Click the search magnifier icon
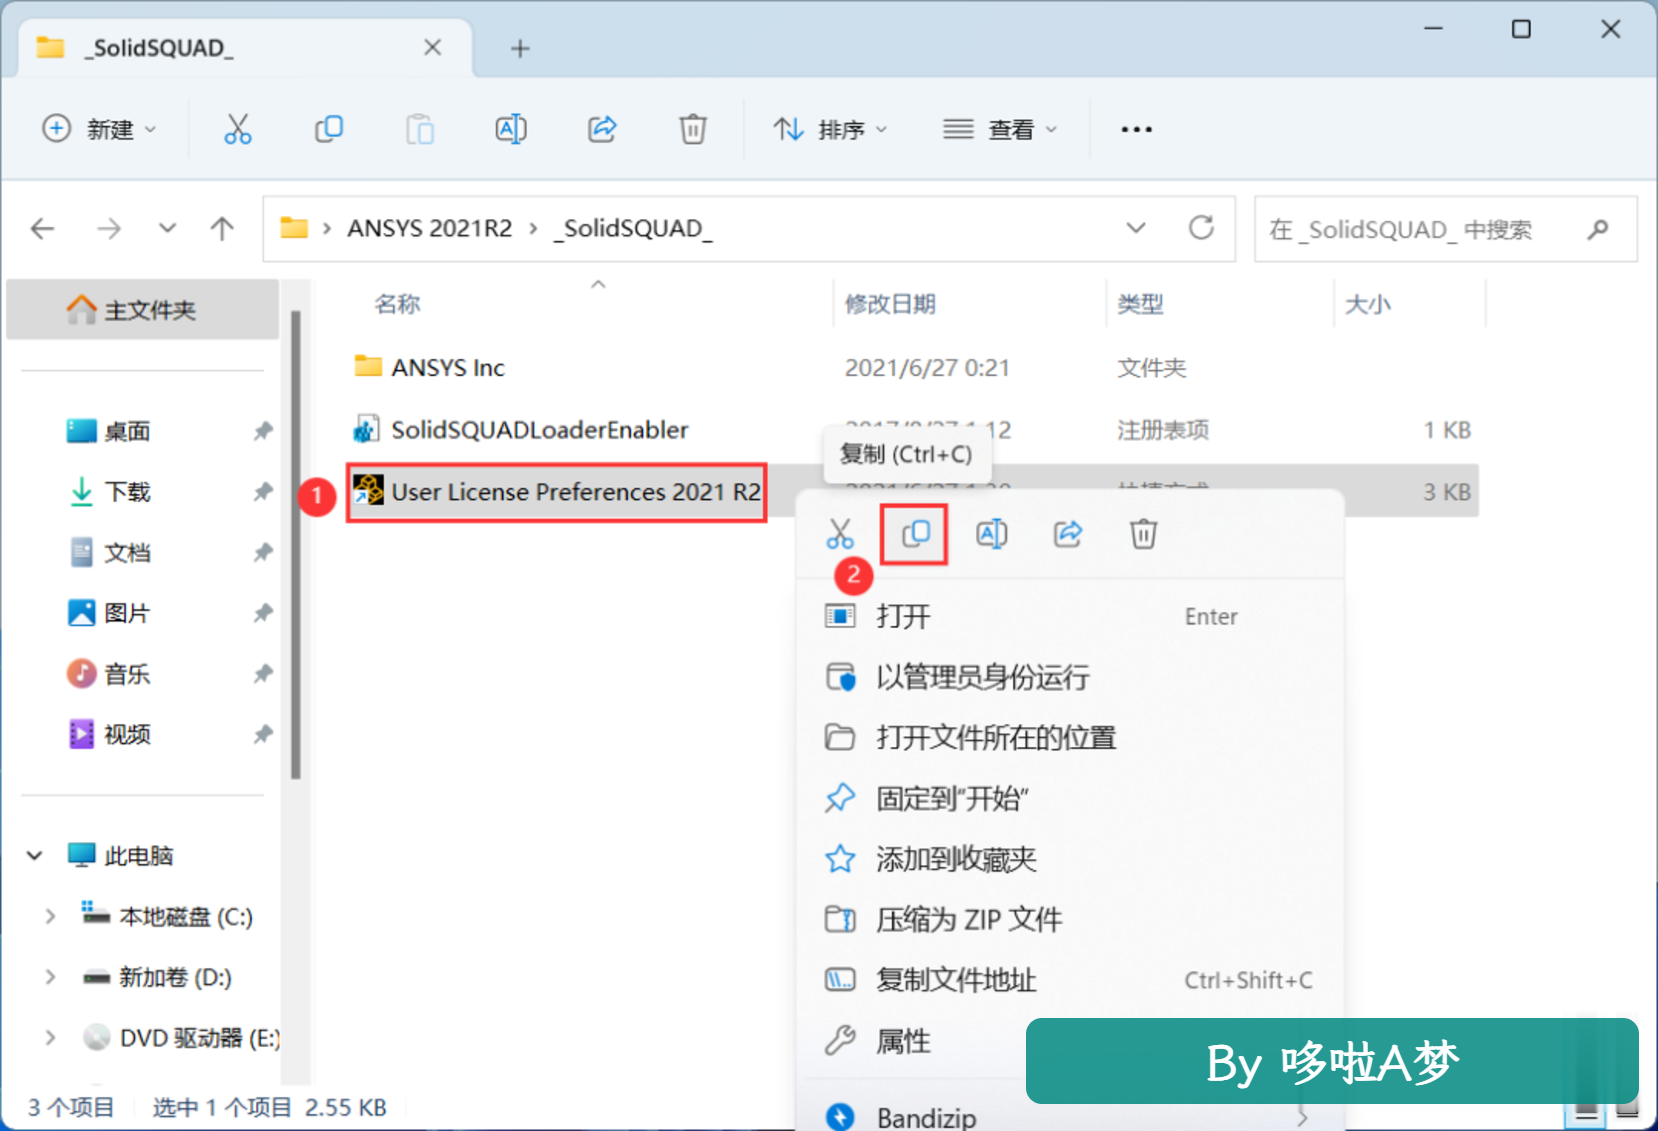 (1598, 229)
